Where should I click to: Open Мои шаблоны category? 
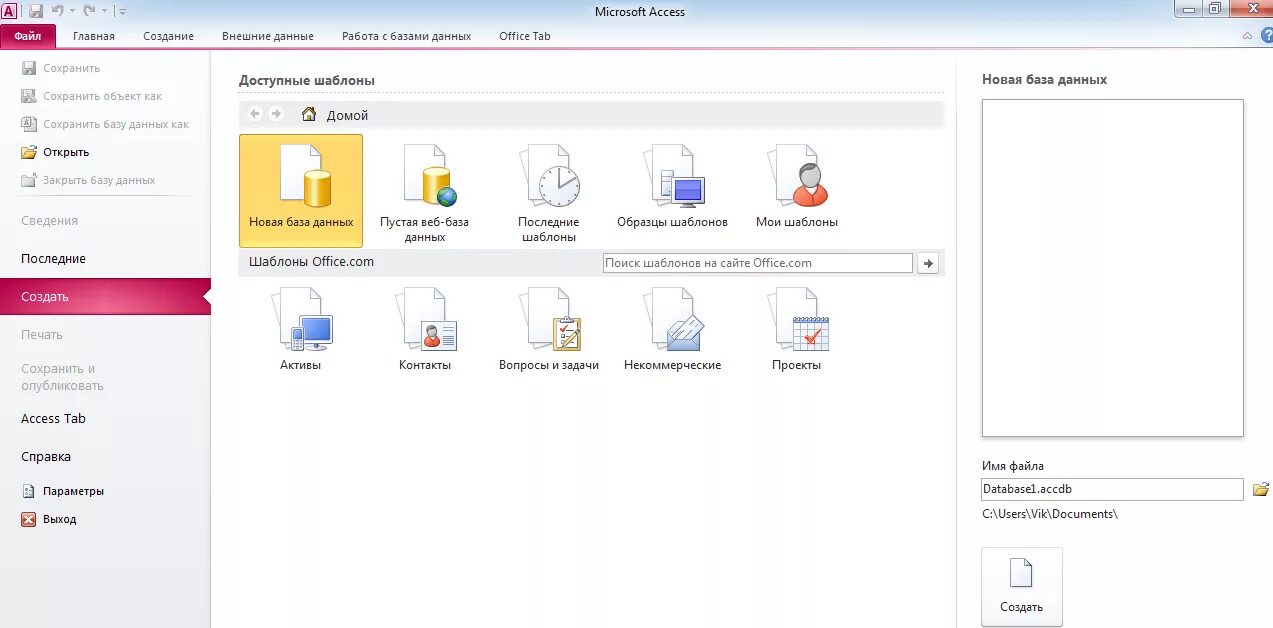point(797,187)
